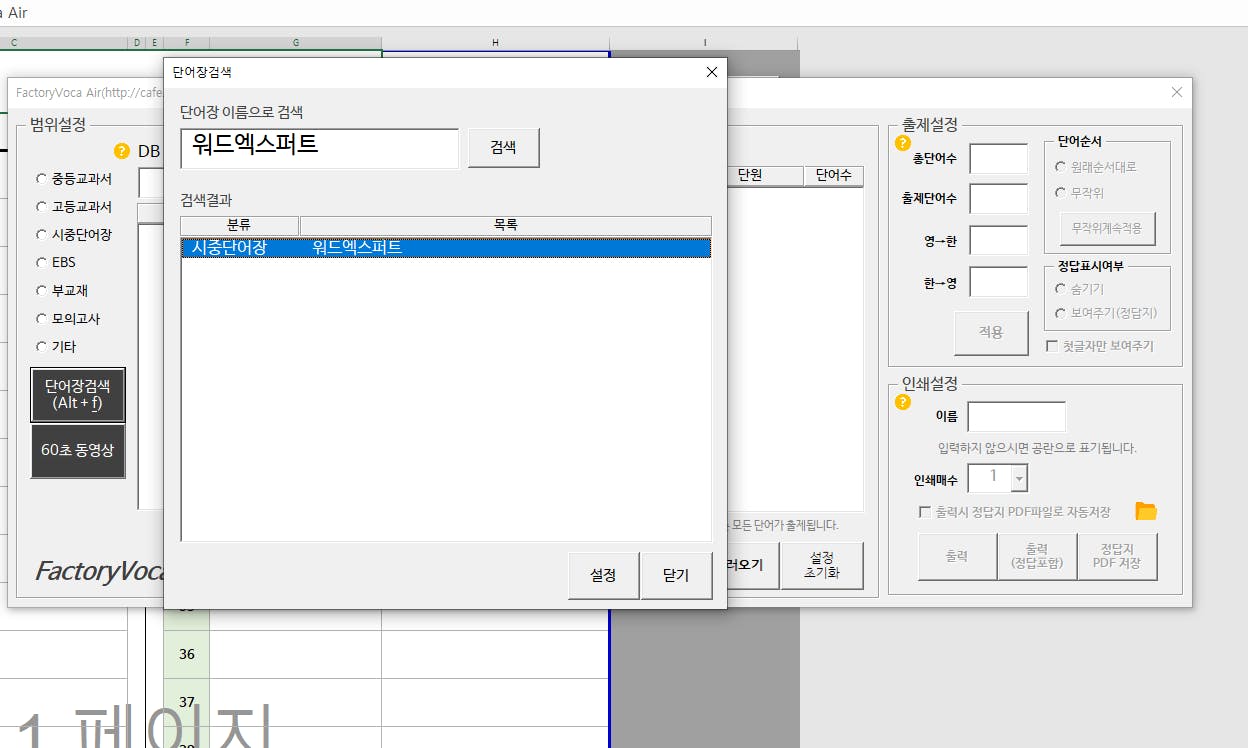Click the 단어장 이름 search text field
The width and height of the screenshot is (1248, 748).
(320, 148)
